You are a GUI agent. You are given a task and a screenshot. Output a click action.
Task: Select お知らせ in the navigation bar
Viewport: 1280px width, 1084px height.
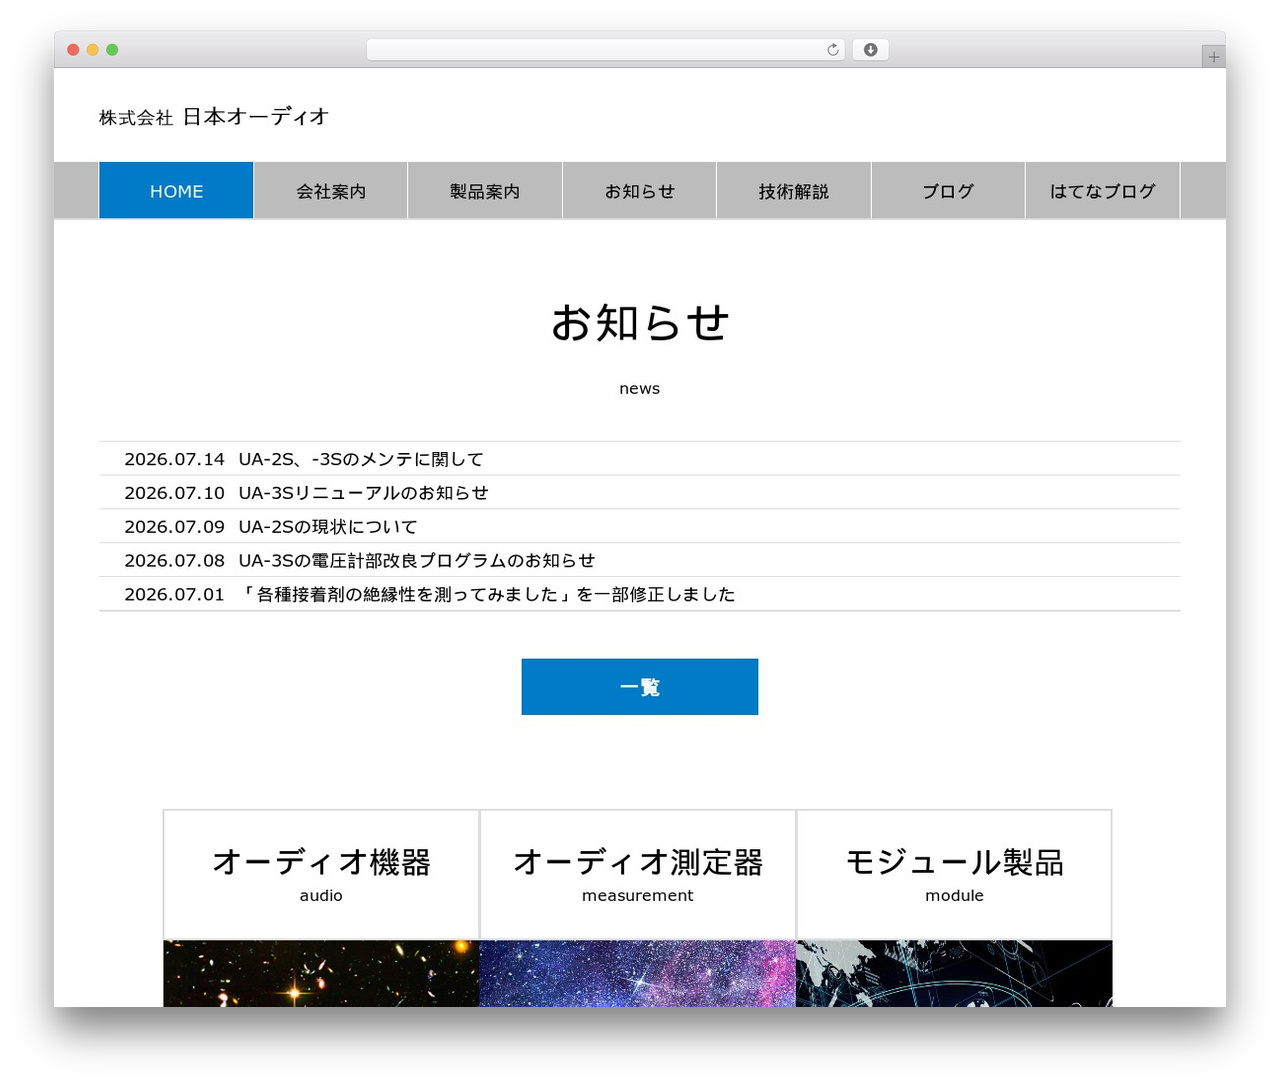pyautogui.click(x=640, y=191)
